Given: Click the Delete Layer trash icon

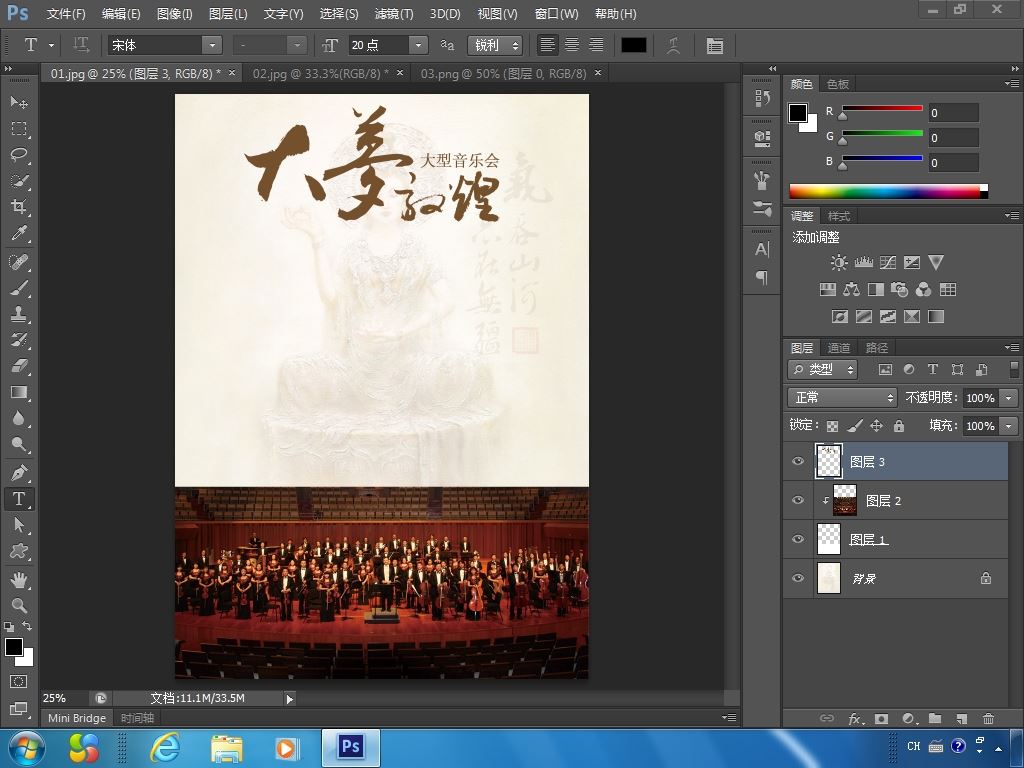Looking at the screenshot, I should (988, 718).
